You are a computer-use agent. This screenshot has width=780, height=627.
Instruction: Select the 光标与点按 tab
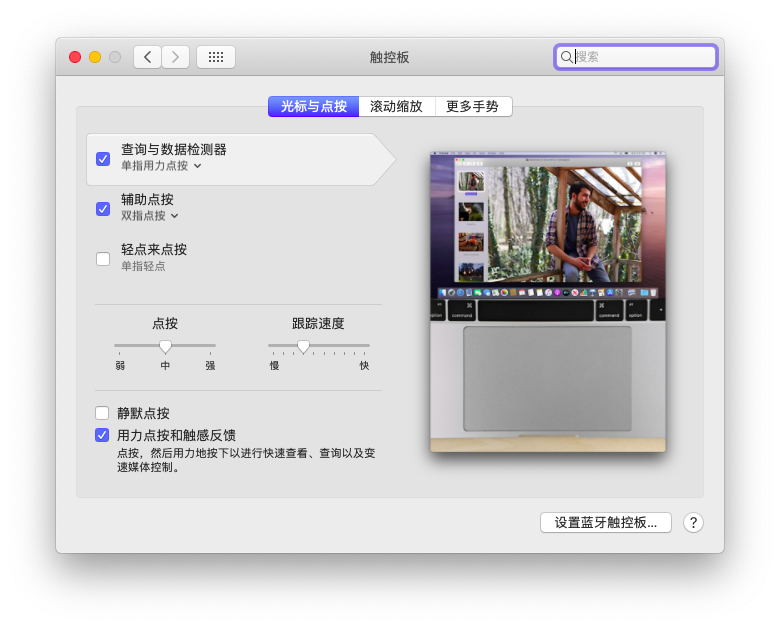313,106
